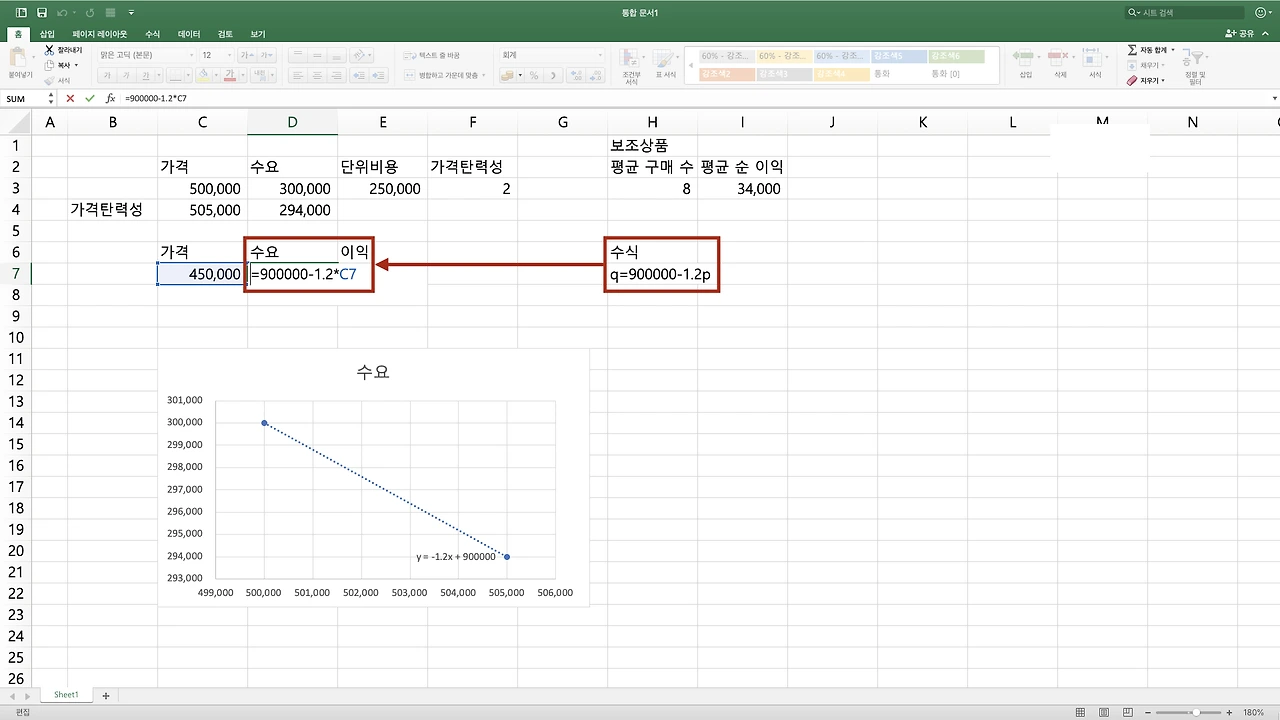The image size is (1280, 720).
Task: Click the smiley feedback icon
Action: (x=1260, y=13)
